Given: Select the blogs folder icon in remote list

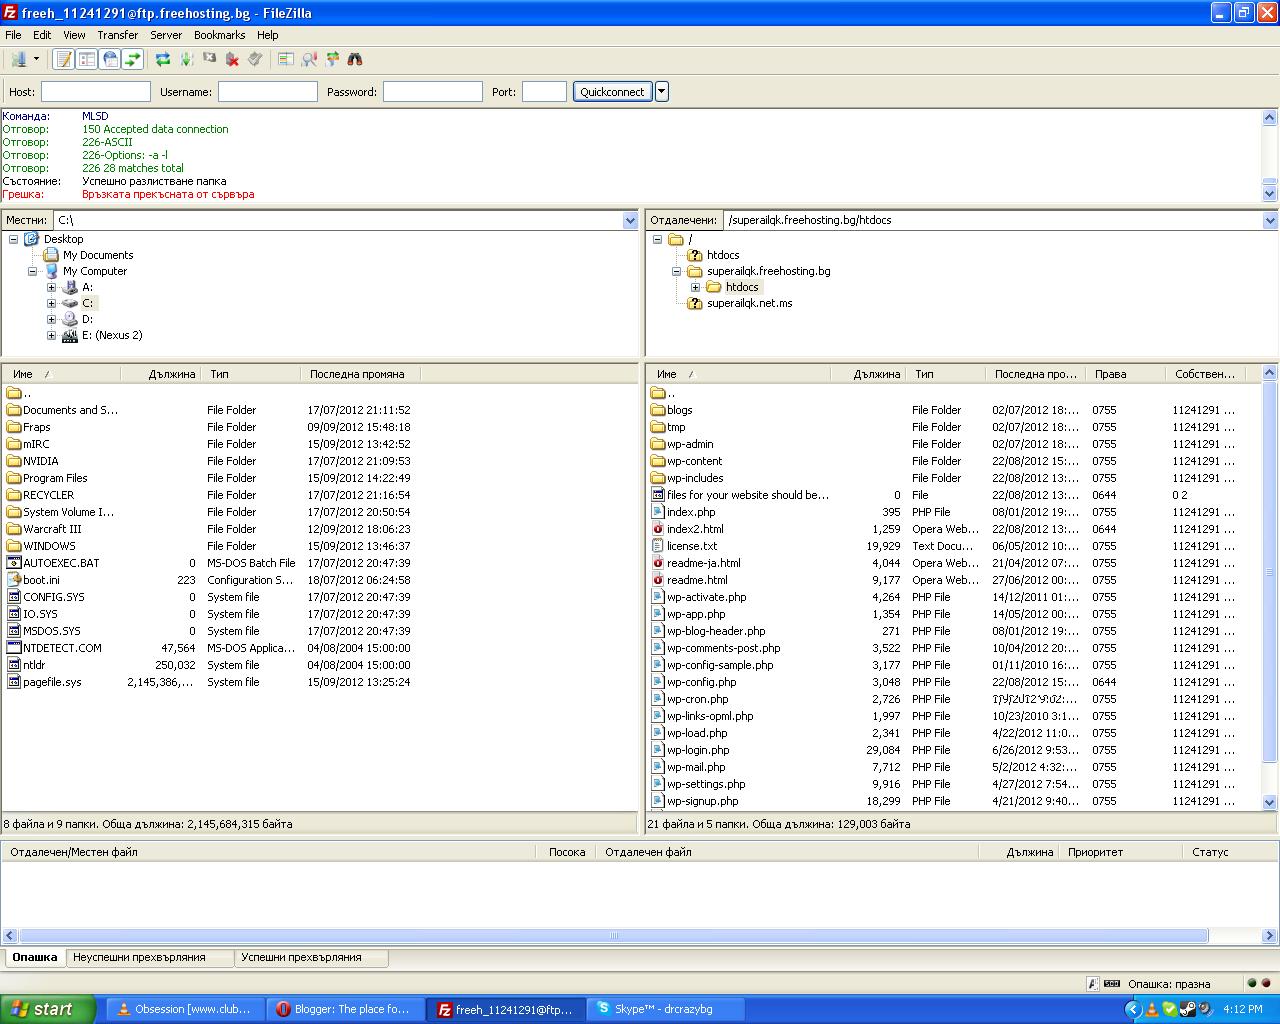Looking at the screenshot, I should click(658, 410).
